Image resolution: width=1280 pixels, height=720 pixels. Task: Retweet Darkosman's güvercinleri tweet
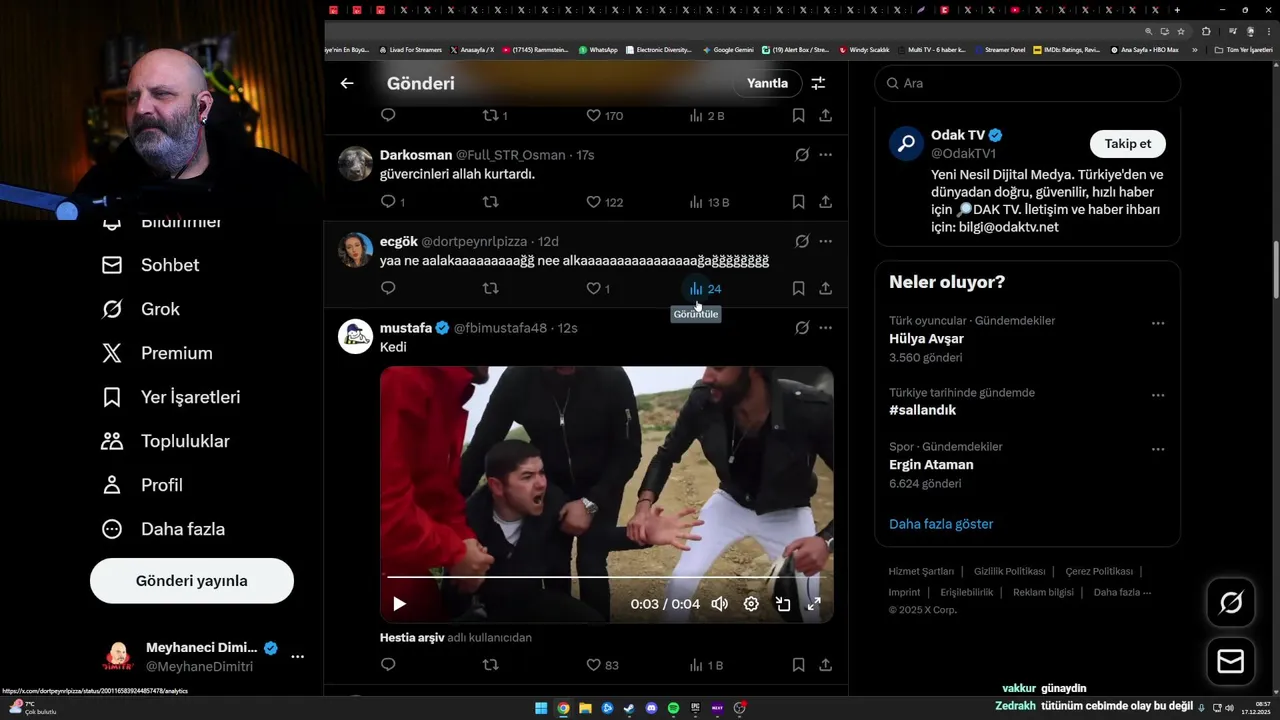[490, 202]
